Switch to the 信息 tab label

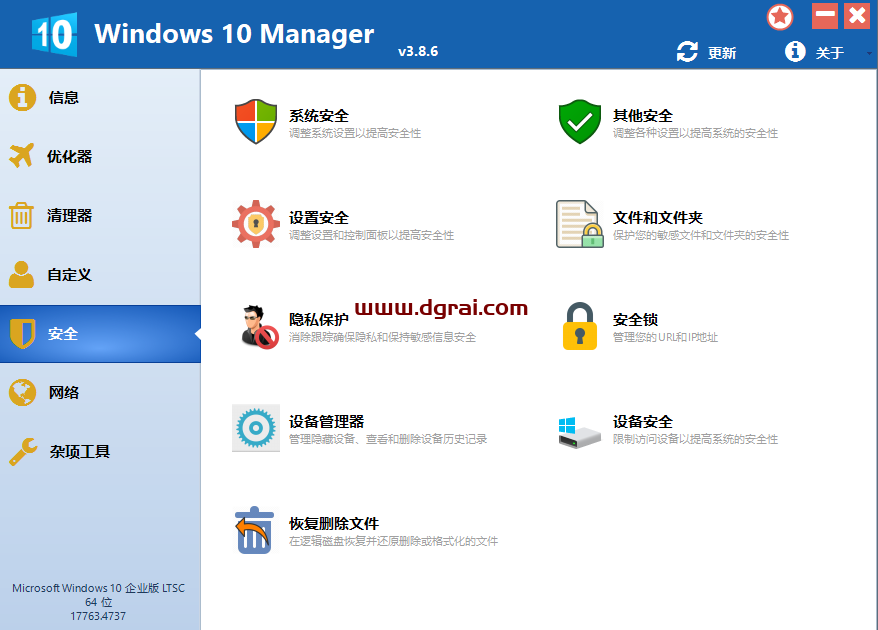coord(63,97)
